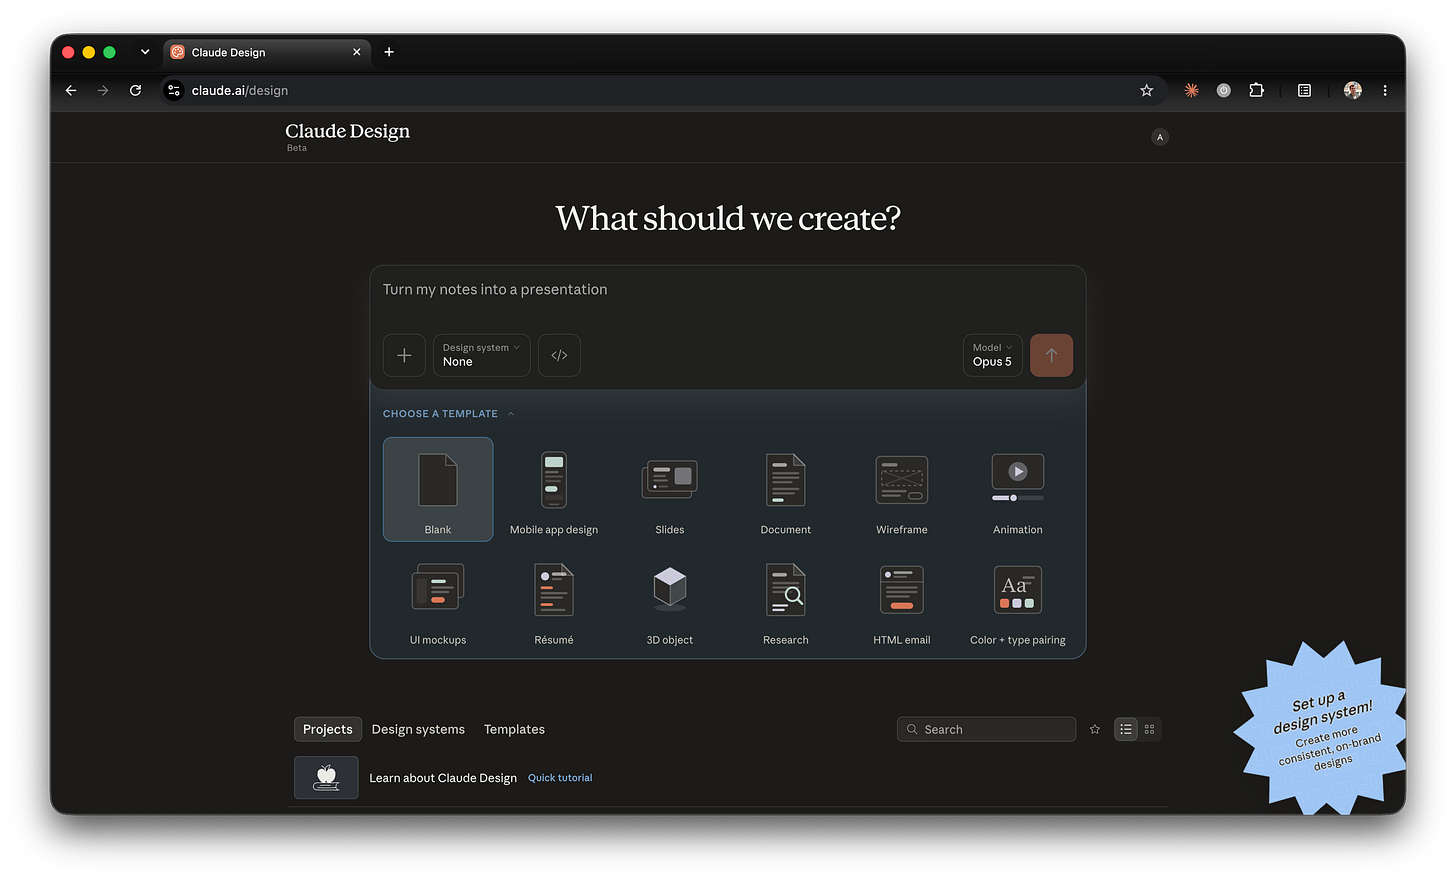
Task: Select the 3D object template
Action: (x=670, y=600)
